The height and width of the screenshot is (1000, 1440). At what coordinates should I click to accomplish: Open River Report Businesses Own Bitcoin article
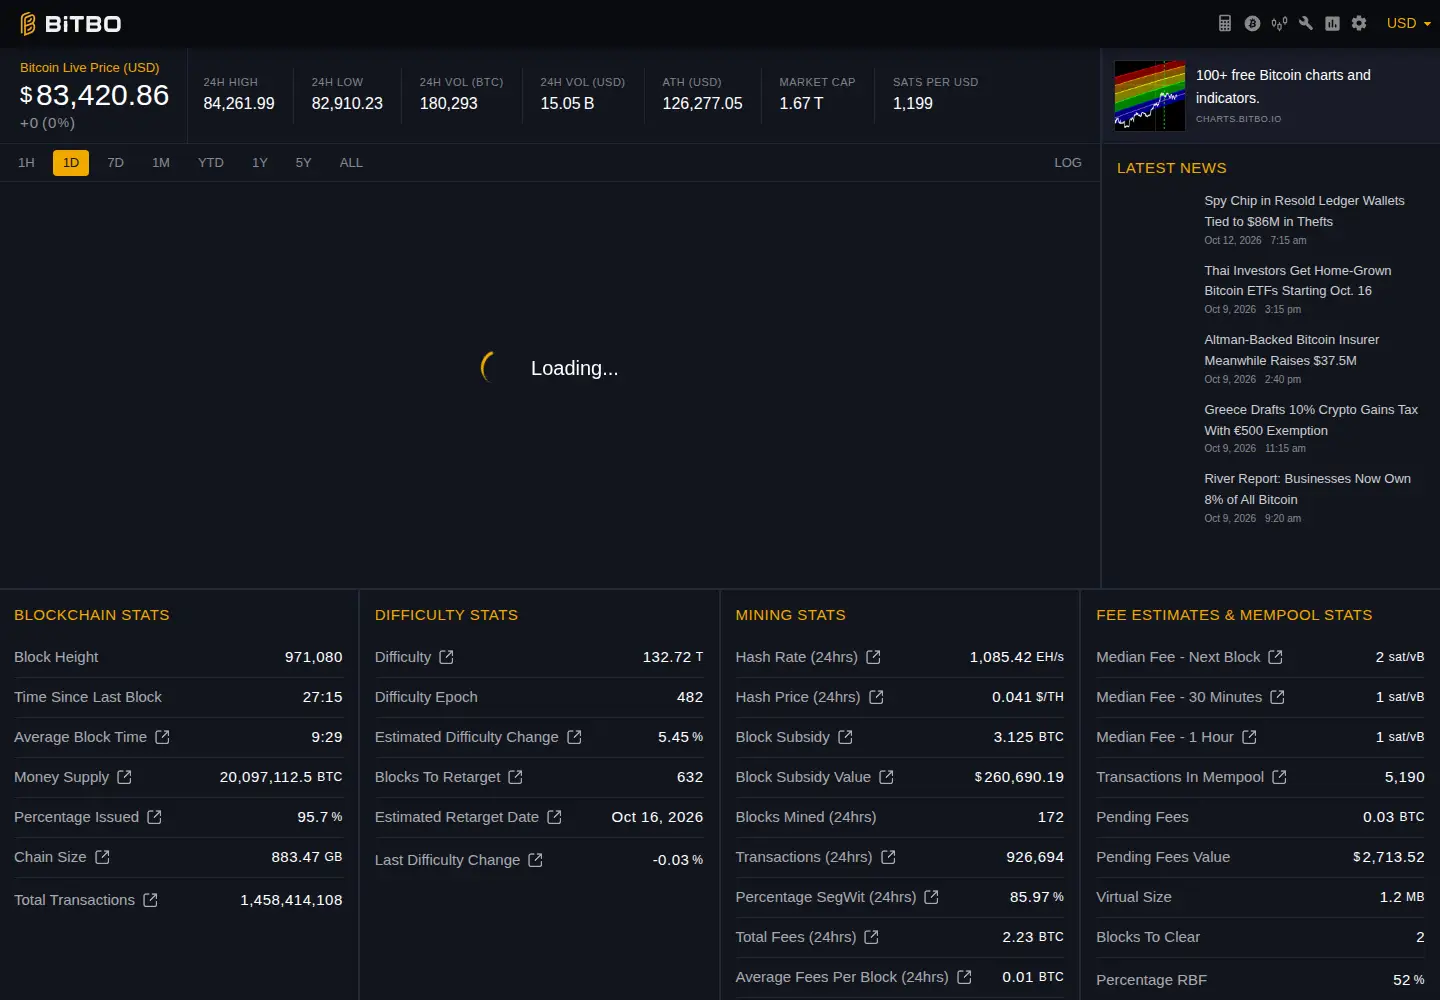tap(1307, 489)
